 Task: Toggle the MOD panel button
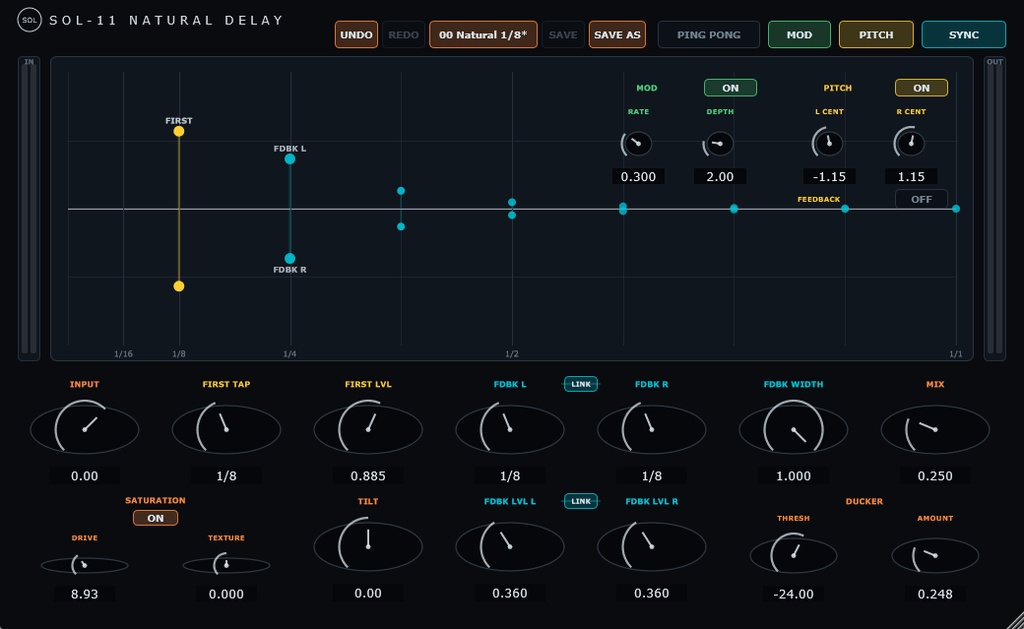coord(799,35)
